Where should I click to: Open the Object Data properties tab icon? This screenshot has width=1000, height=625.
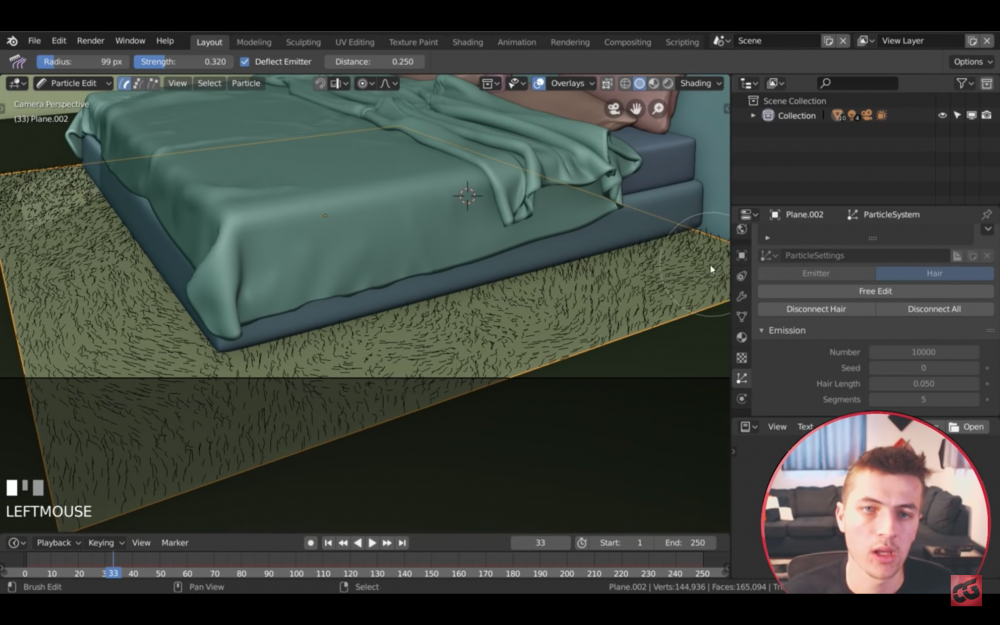(x=742, y=317)
